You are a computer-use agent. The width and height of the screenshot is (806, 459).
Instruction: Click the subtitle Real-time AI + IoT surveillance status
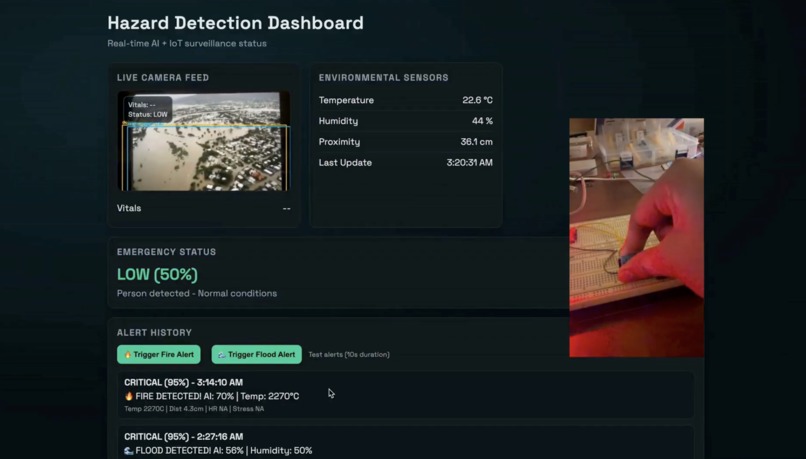click(187, 44)
